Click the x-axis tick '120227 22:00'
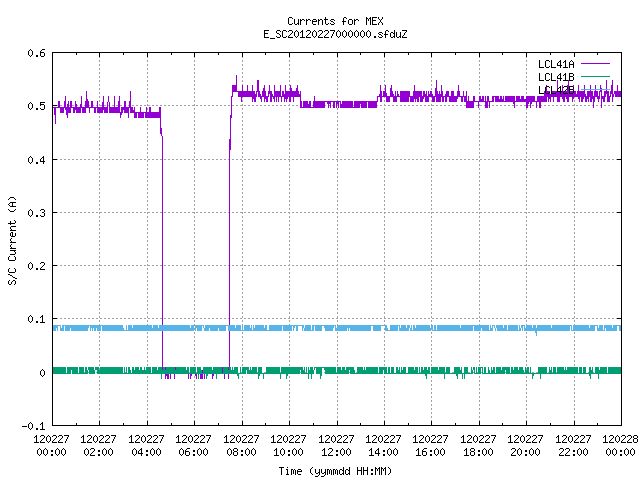This screenshot has height=480, width=640. [x=573, y=445]
